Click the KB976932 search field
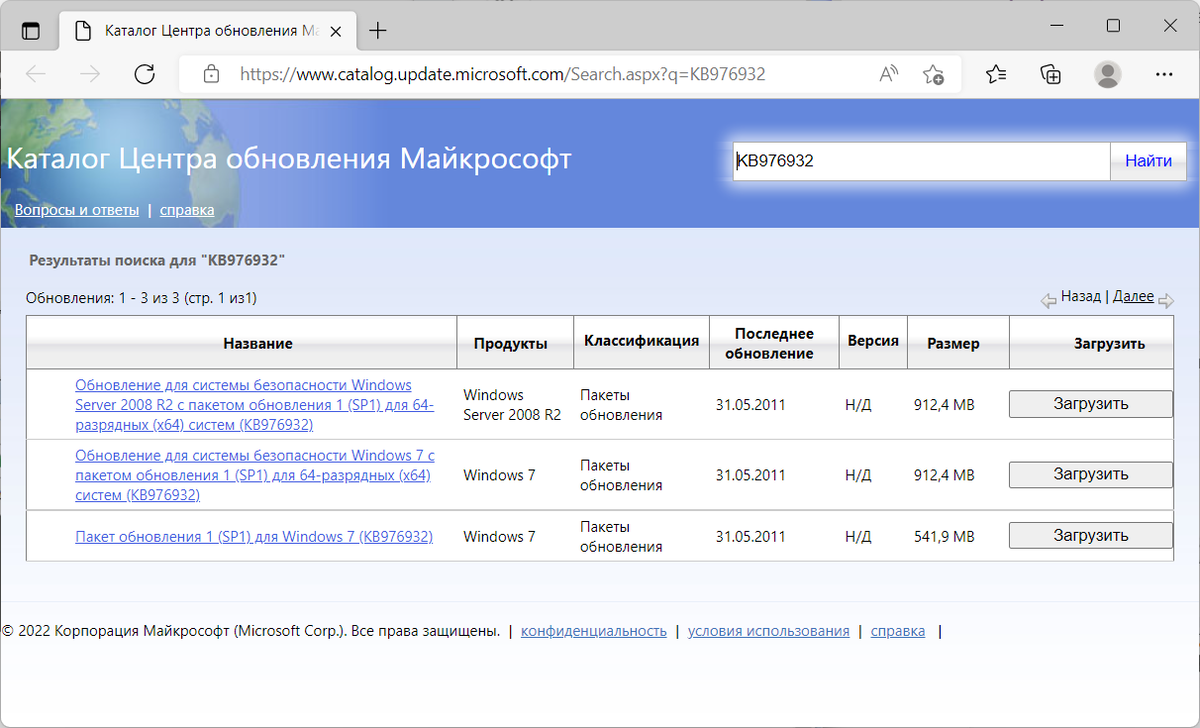This screenshot has height=728, width=1200. coord(921,161)
